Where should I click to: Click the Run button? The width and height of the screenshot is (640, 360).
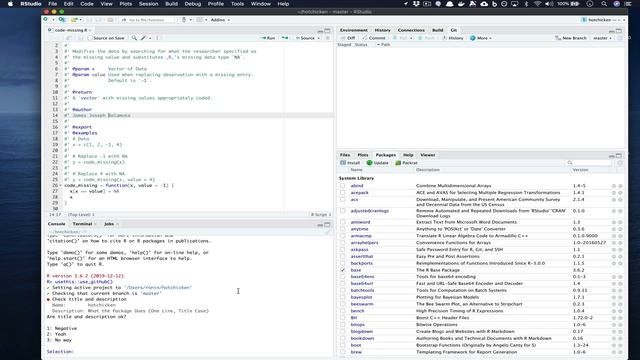268,38
